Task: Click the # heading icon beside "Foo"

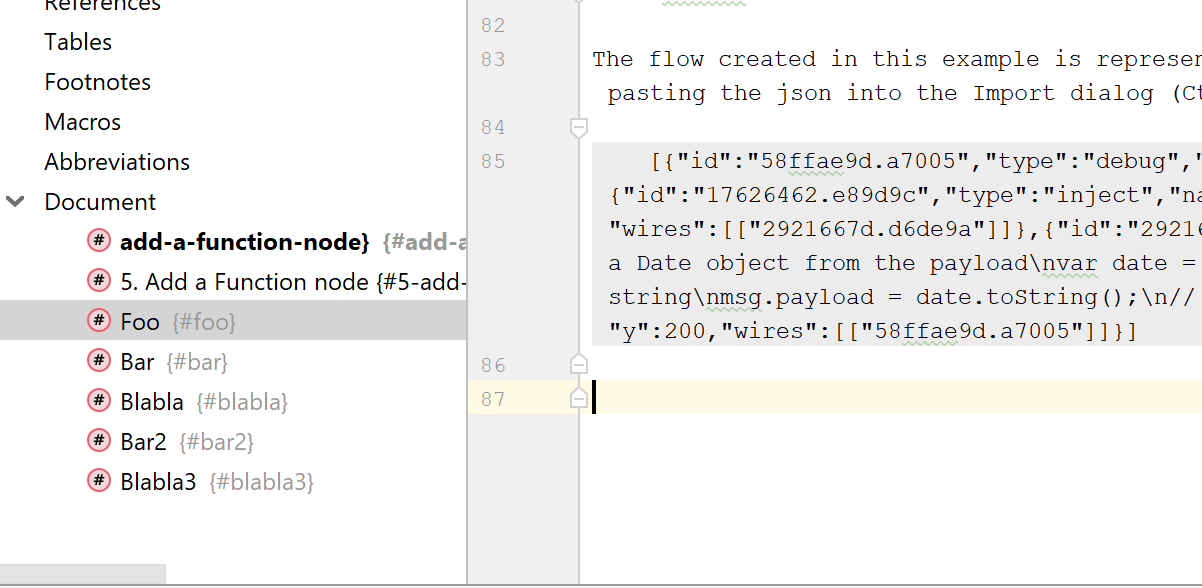Action: (99, 321)
